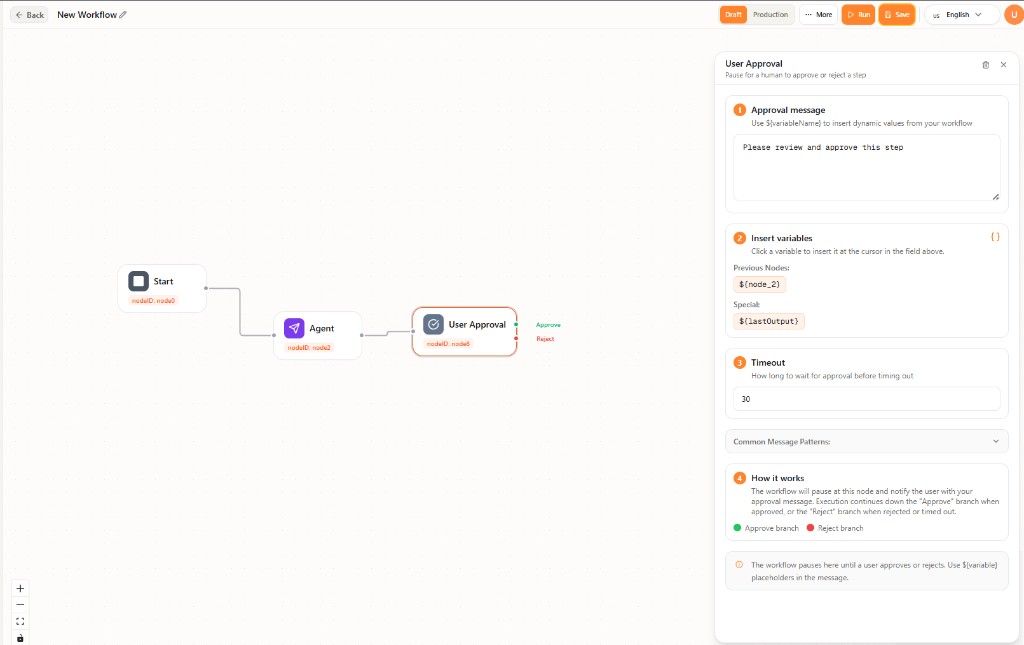Viewport: 1024px width, 645px height.
Task: Edit workflow name with pencil icon
Action: click(x=123, y=14)
